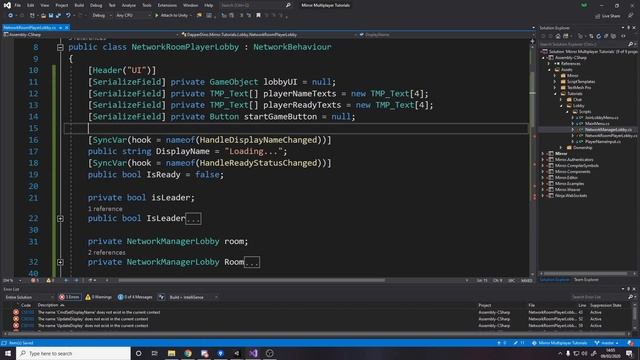This screenshot has width=640, height=360.
Task: Expand the collapsed IsLeader property region
Action: (x=60, y=219)
